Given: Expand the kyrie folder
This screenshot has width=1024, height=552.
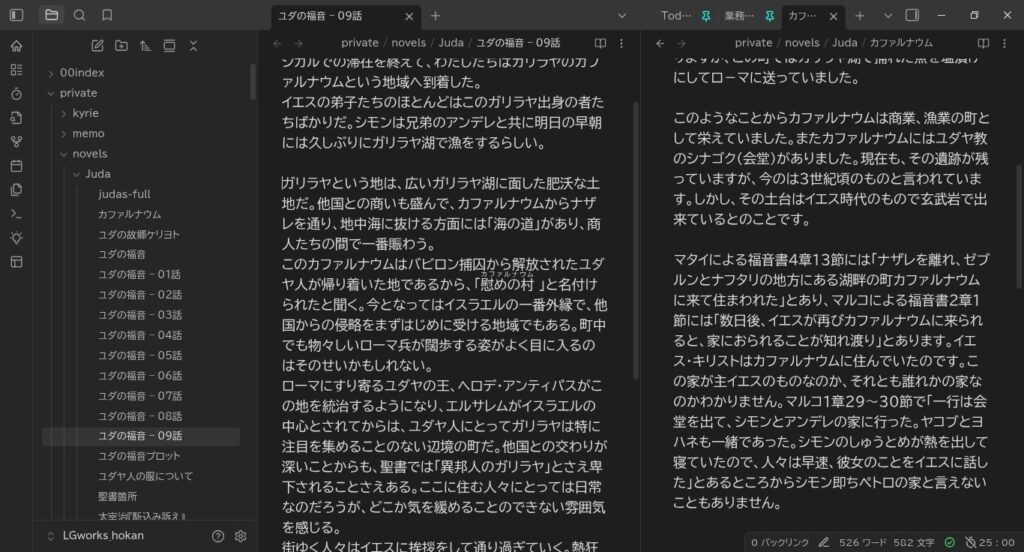Looking at the screenshot, I should [86, 114].
